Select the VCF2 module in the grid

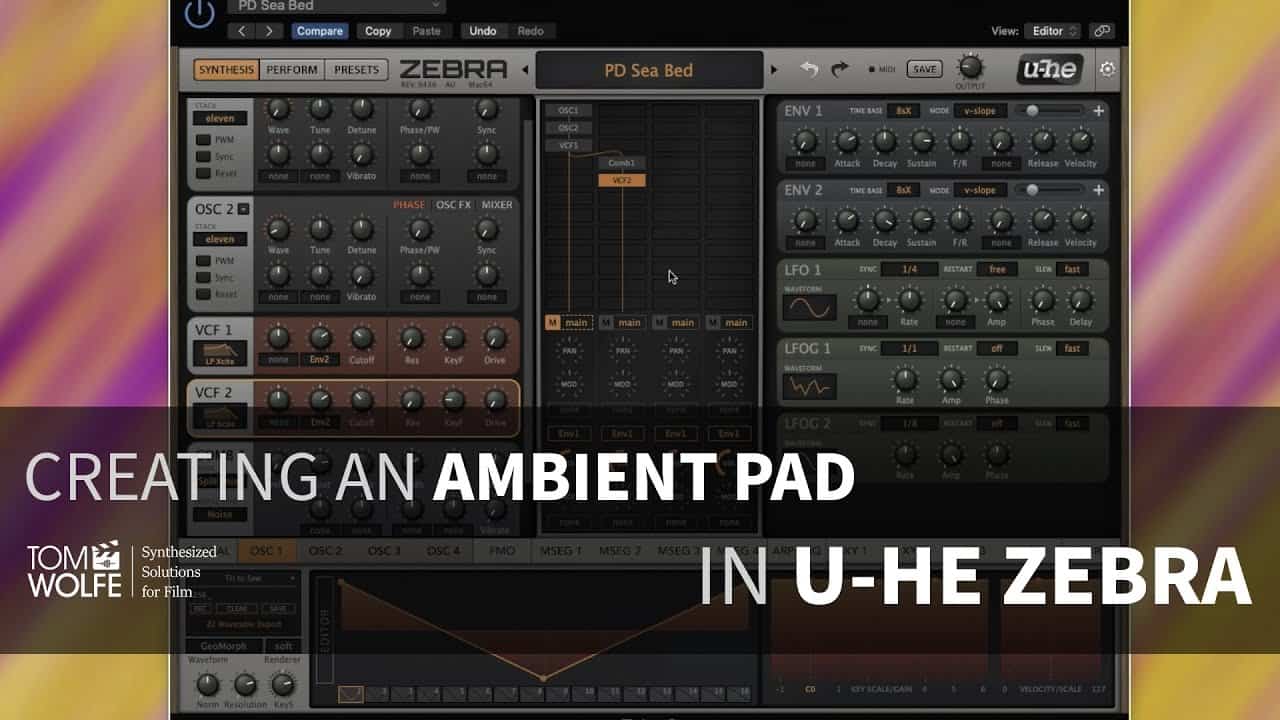pos(622,180)
